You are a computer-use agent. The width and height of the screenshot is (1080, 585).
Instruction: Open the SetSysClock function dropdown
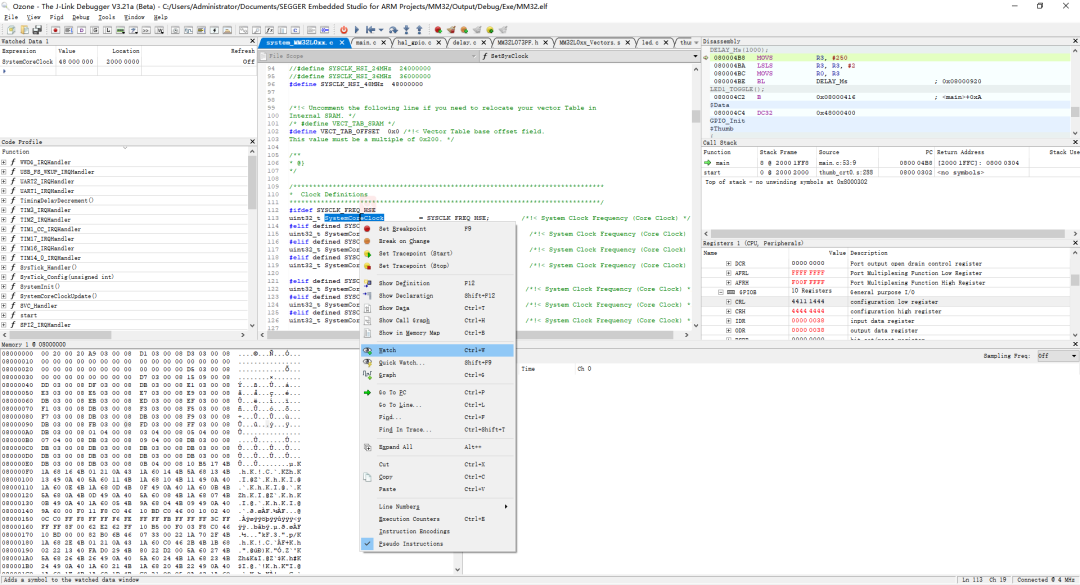(x=590, y=56)
